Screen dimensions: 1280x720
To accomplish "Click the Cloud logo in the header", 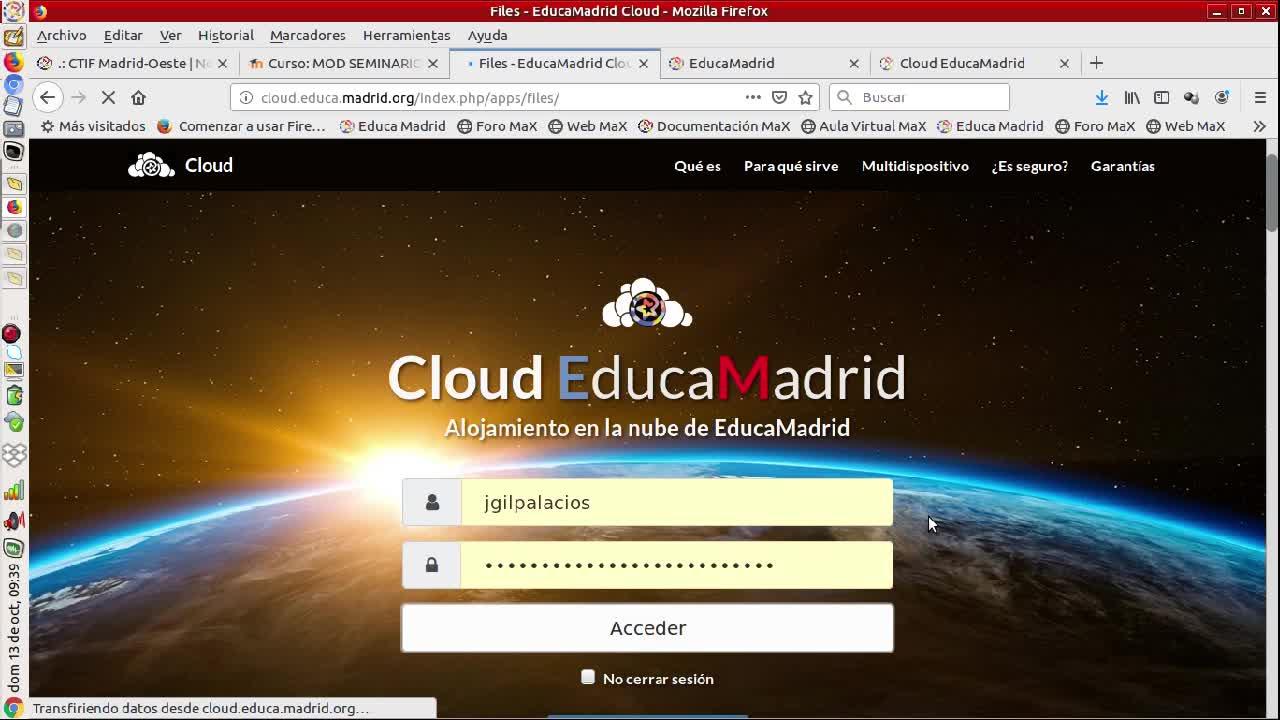I will coord(180,166).
